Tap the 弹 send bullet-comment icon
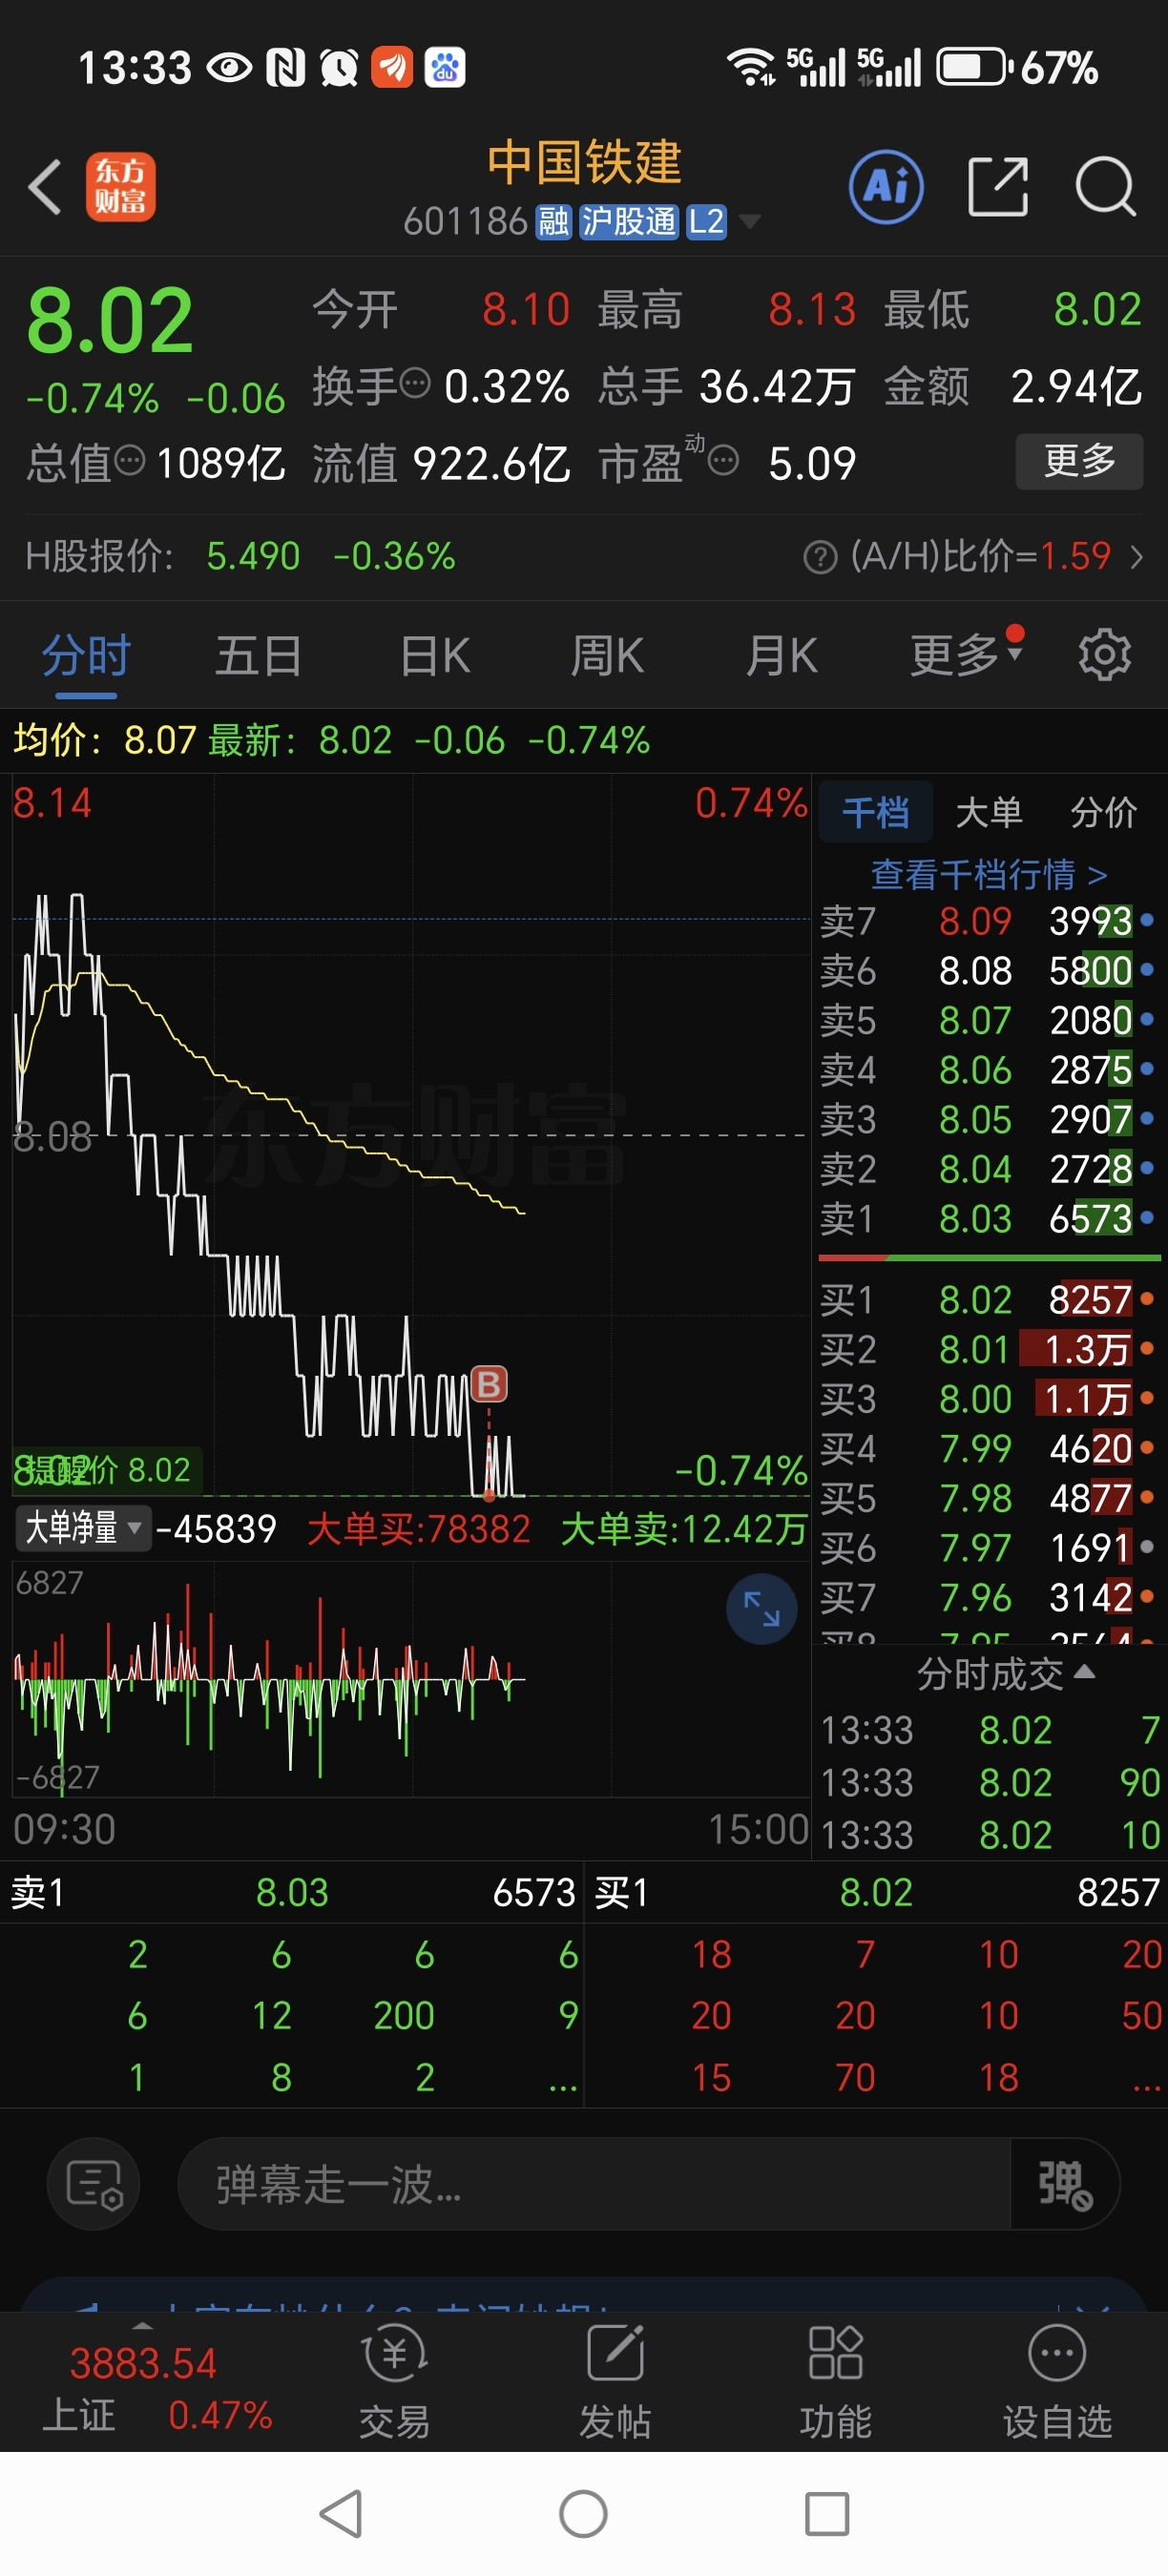This screenshot has width=1168, height=2576. point(1064,2183)
